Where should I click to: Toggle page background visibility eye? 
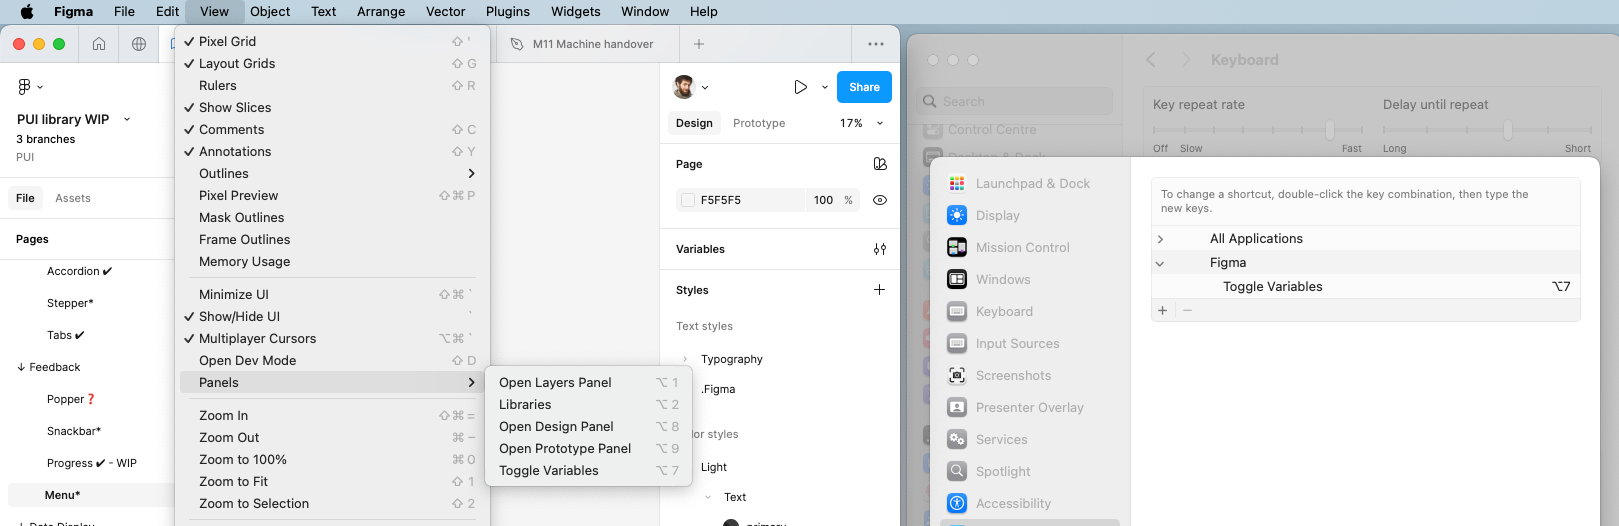tap(880, 200)
